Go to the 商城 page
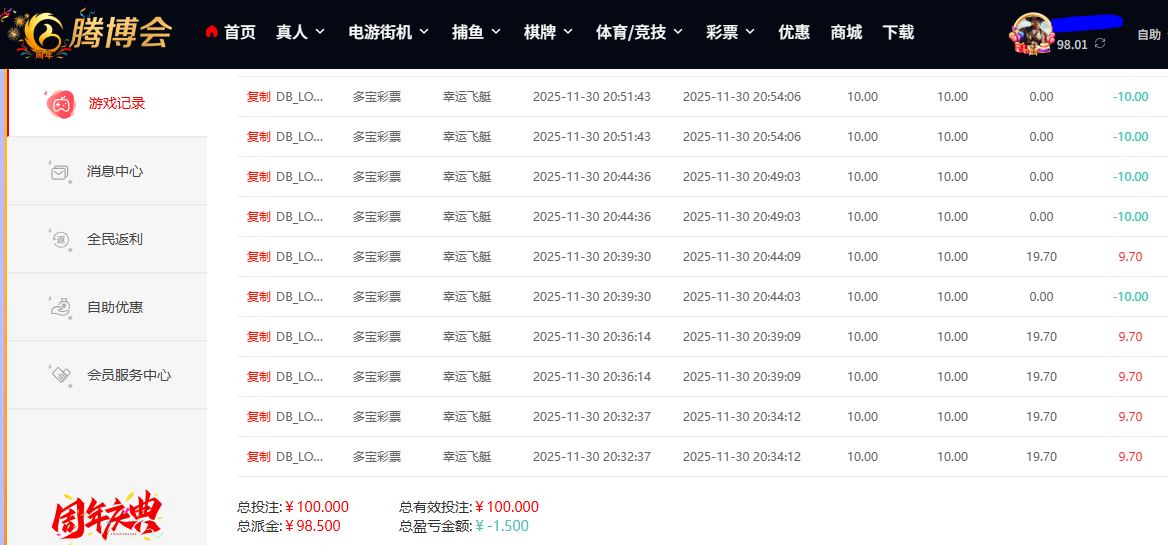Viewport: 1168px width, 545px height. [x=846, y=32]
